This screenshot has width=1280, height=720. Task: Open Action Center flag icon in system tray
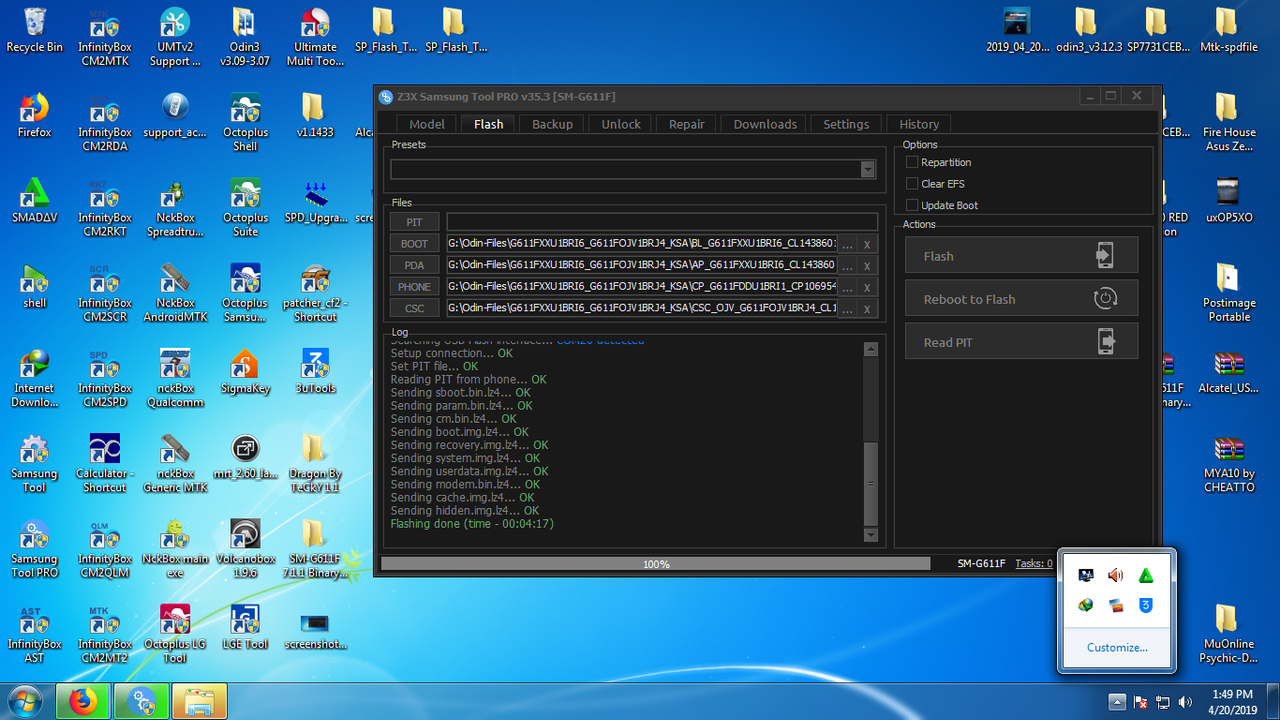click(x=1140, y=702)
